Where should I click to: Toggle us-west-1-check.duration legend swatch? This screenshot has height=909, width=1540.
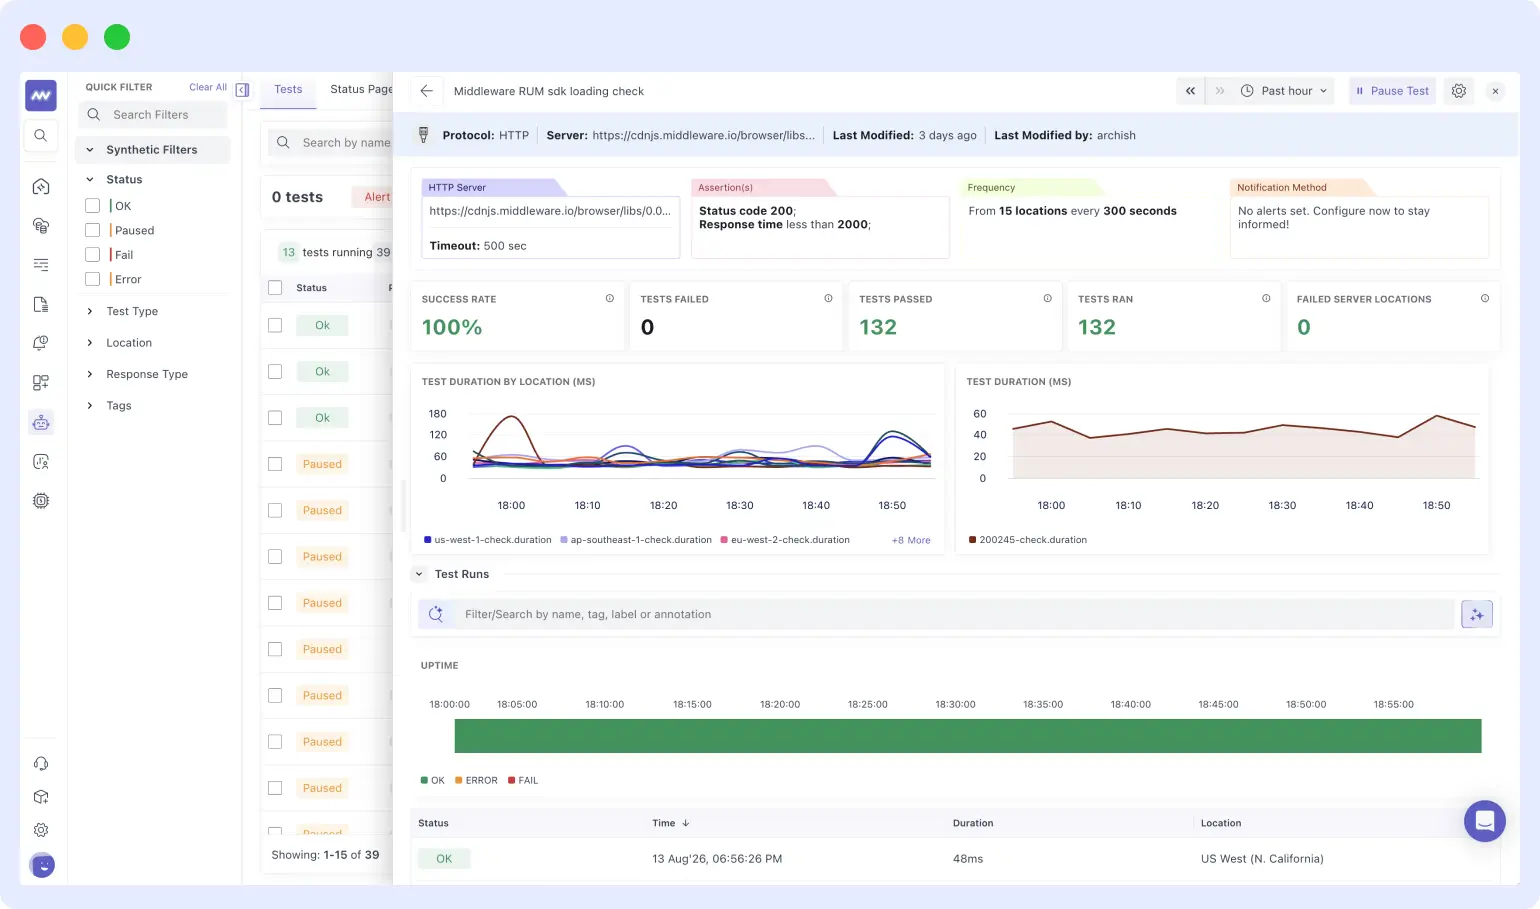pyautogui.click(x=428, y=540)
